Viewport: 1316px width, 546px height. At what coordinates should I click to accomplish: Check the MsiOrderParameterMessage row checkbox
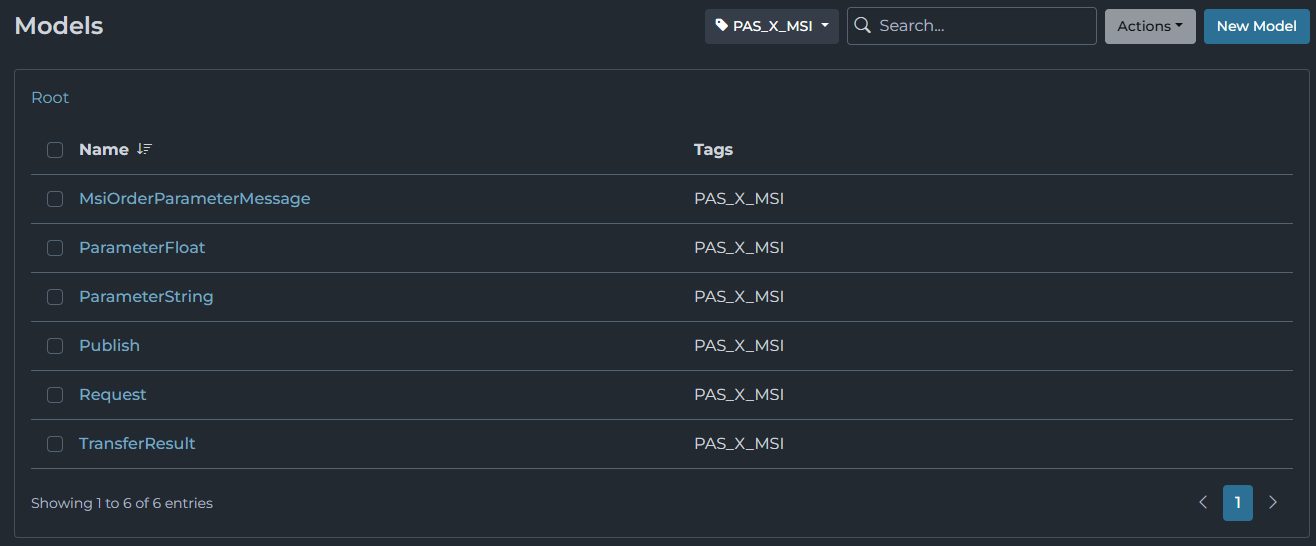[55, 199]
